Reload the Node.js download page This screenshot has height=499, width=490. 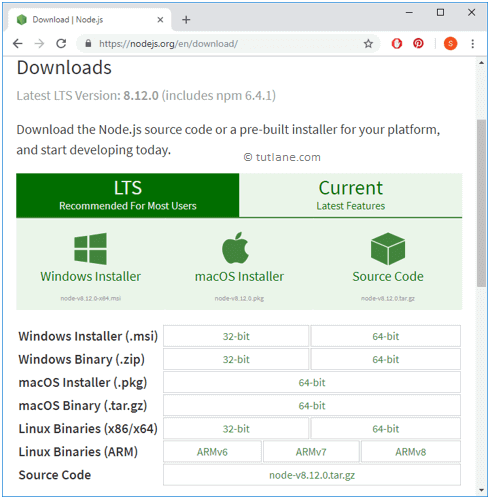pyautogui.click(x=61, y=44)
